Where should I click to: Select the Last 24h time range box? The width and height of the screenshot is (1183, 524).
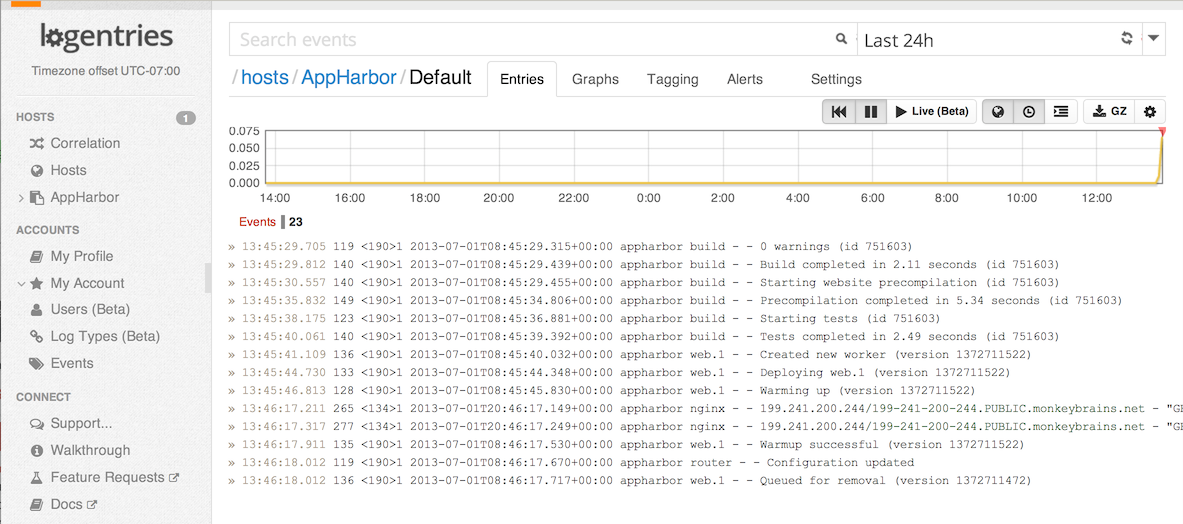(1000, 39)
